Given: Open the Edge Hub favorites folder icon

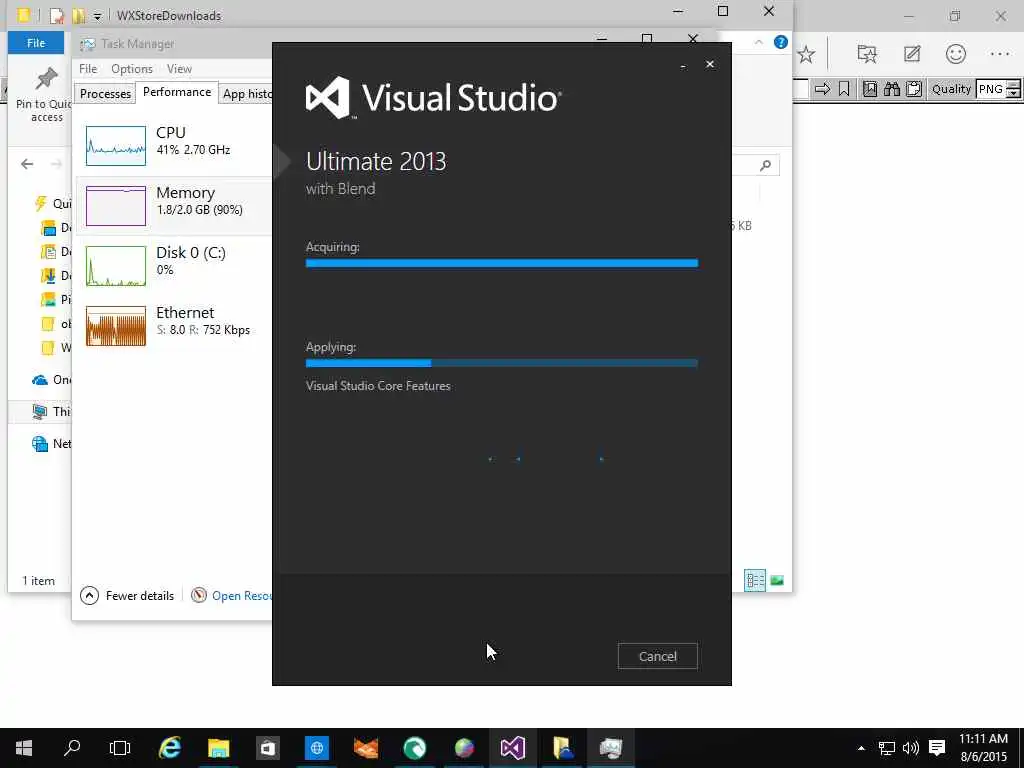Looking at the screenshot, I should (867, 54).
